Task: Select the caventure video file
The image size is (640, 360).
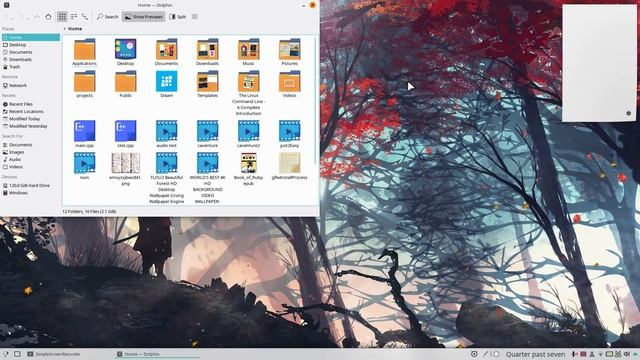Action: pyautogui.click(x=207, y=131)
